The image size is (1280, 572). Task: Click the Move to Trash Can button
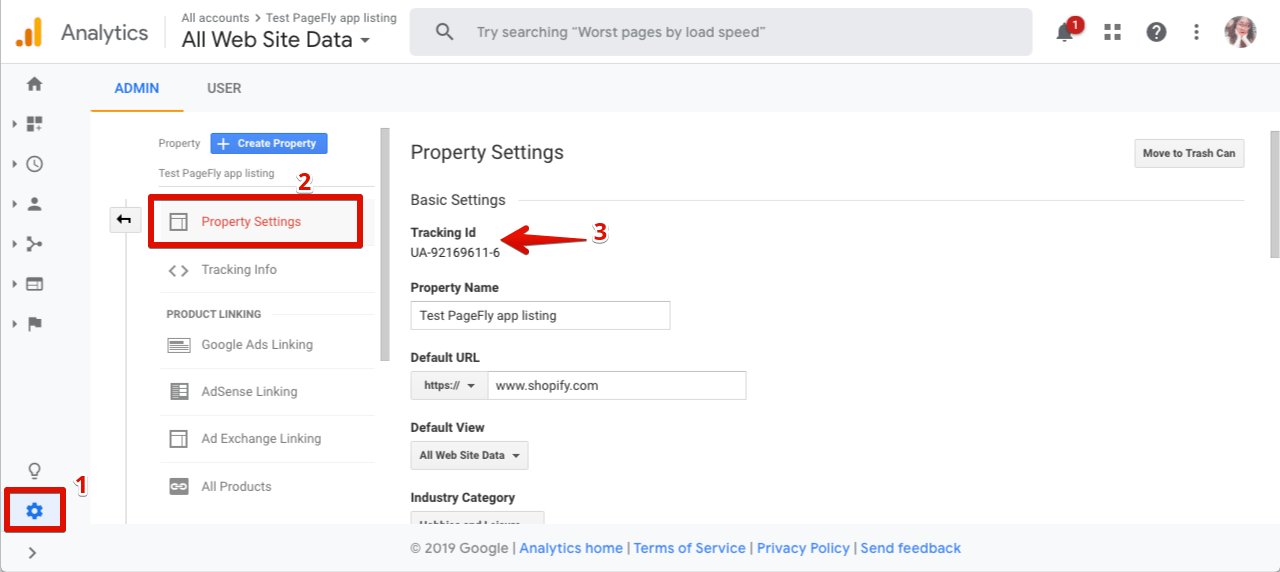(x=1189, y=153)
